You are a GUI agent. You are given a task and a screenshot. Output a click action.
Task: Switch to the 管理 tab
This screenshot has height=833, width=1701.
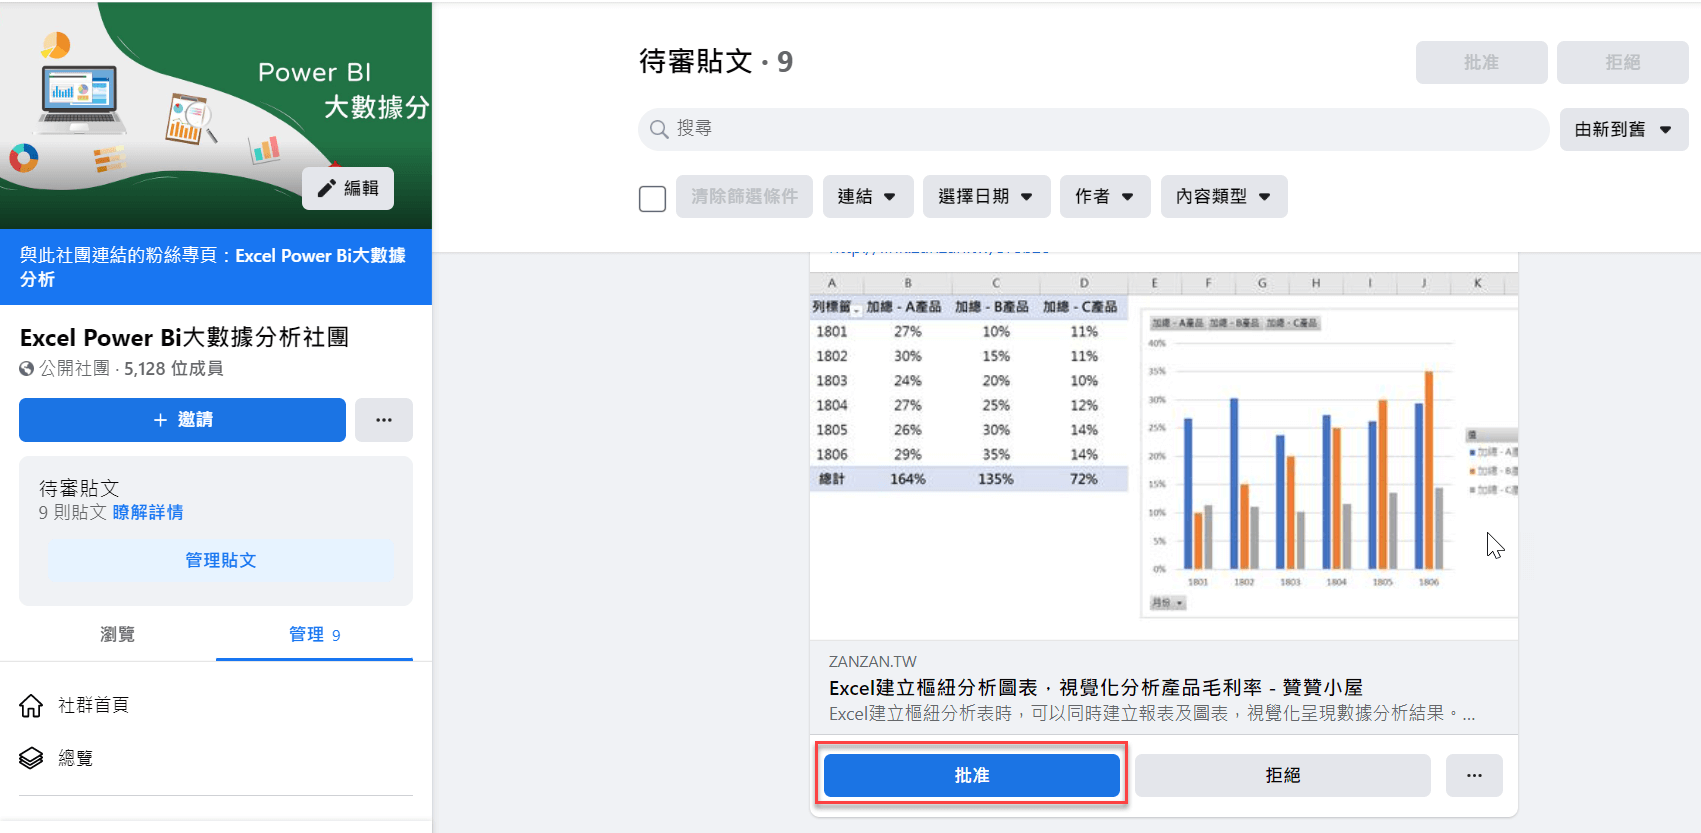tap(314, 634)
